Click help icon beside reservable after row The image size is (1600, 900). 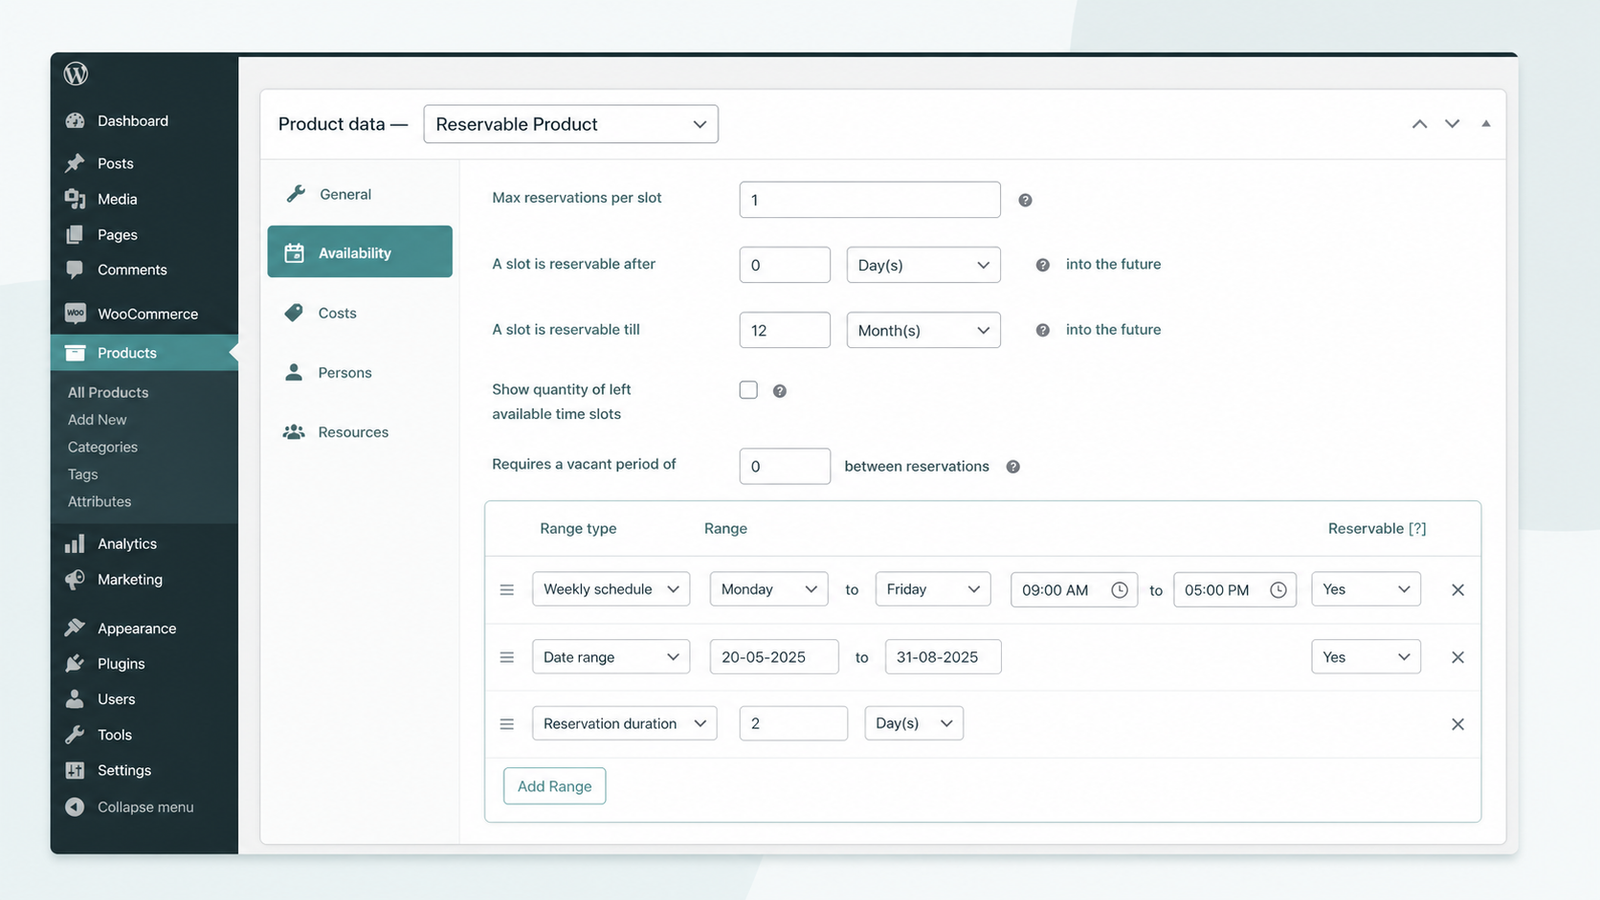click(x=1043, y=265)
